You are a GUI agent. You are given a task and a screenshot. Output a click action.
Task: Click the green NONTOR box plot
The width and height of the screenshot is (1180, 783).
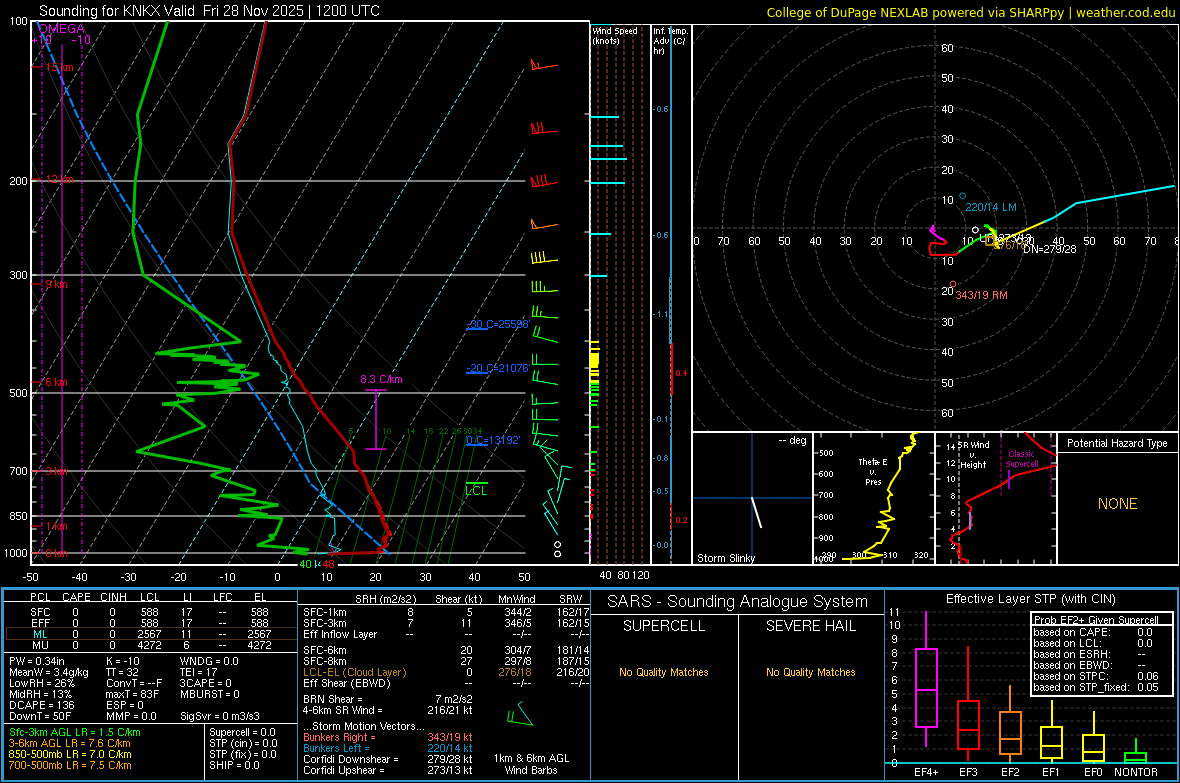(x=1136, y=752)
